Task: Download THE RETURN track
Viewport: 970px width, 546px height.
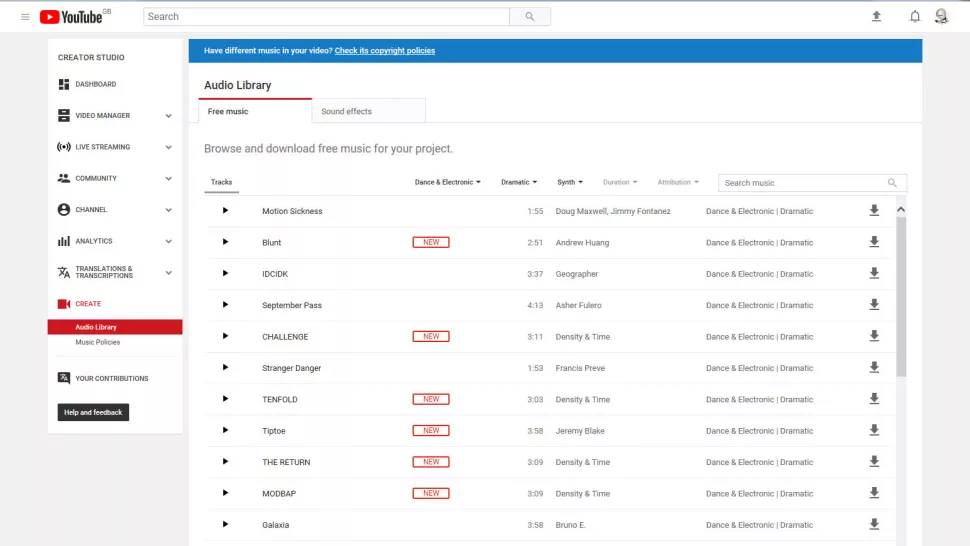Action: pyautogui.click(x=874, y=462)
